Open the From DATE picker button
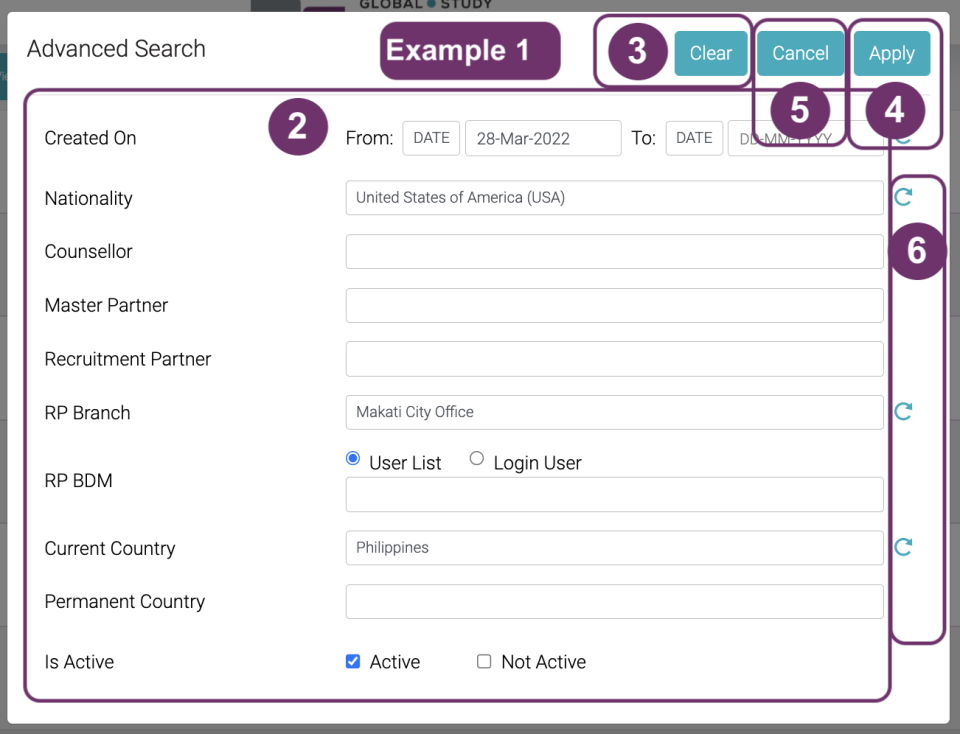 point(431,139)
